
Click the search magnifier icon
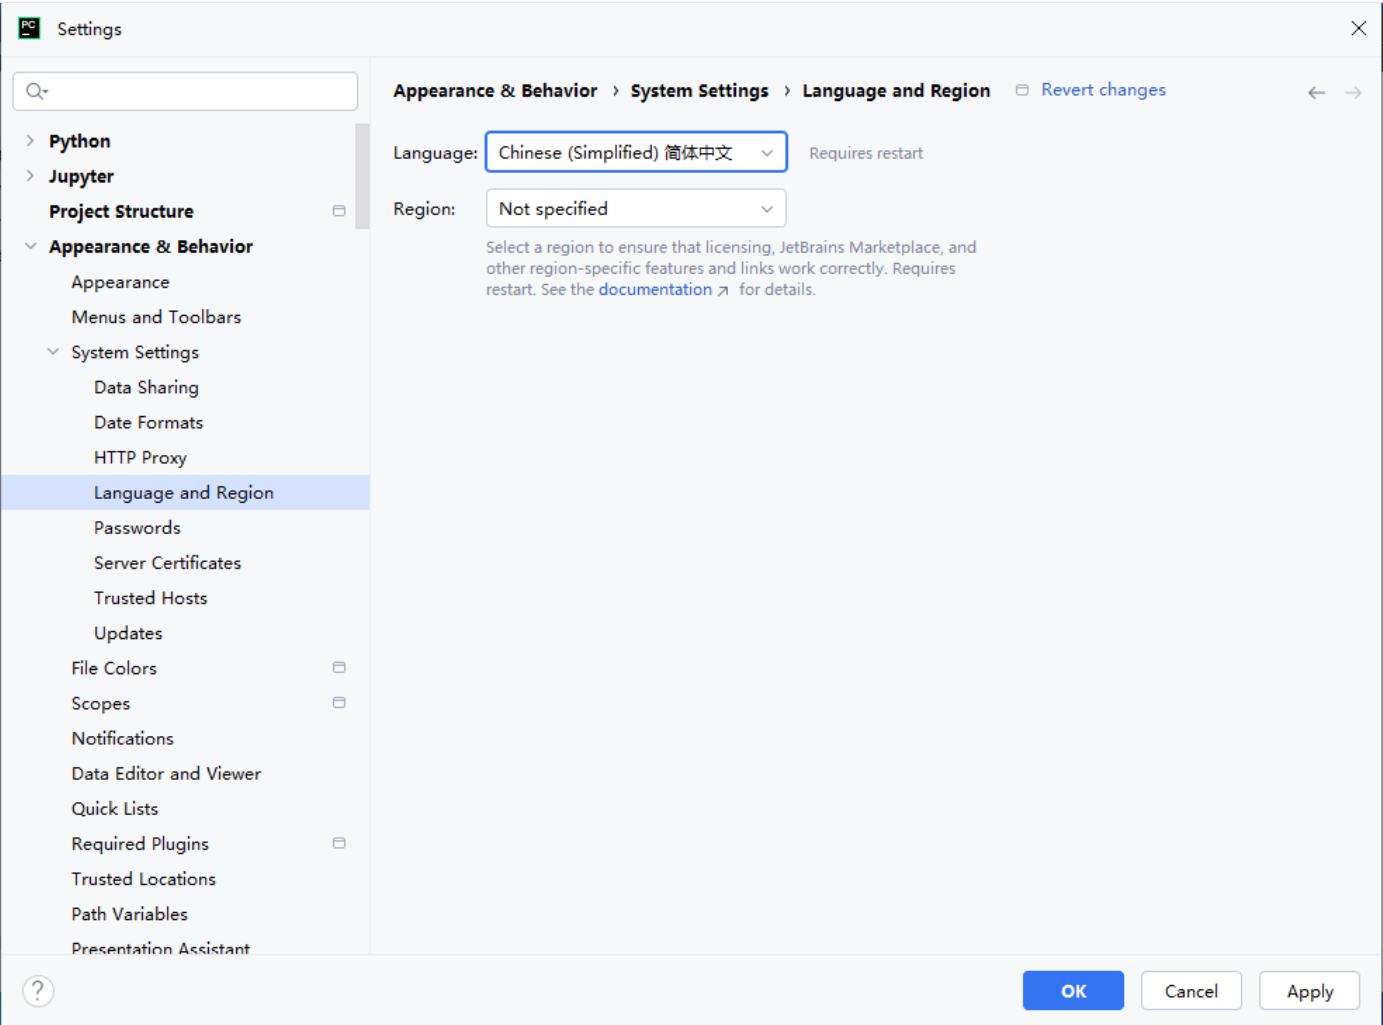(36, 91)
